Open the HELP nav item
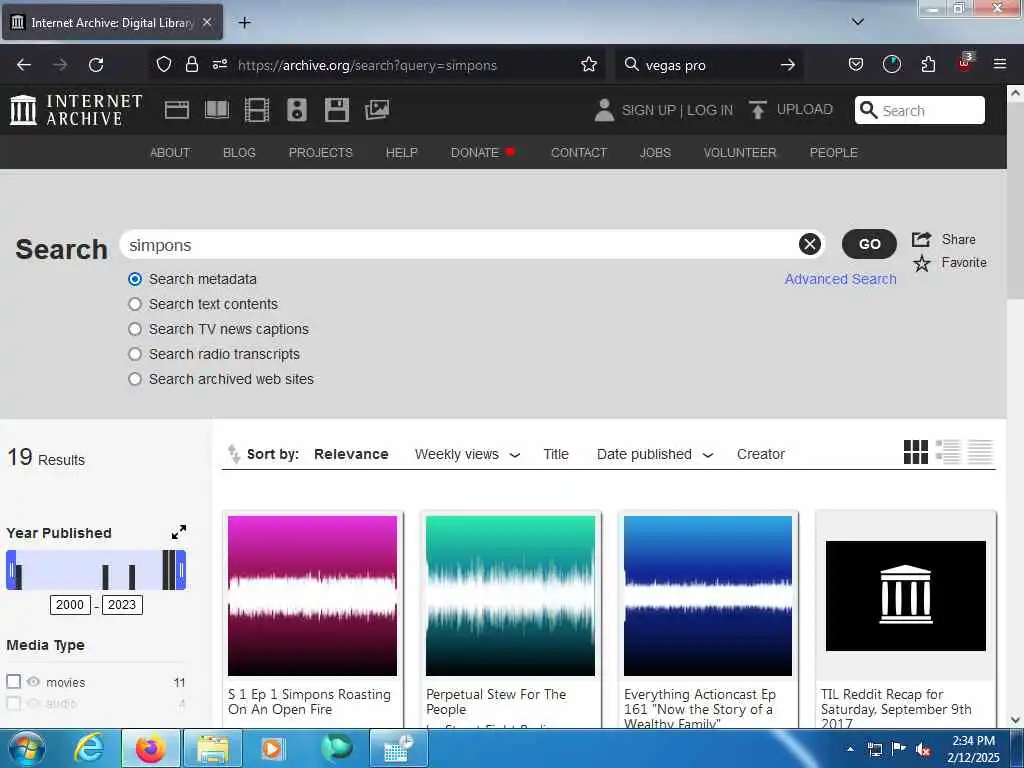 click(401, 152)
